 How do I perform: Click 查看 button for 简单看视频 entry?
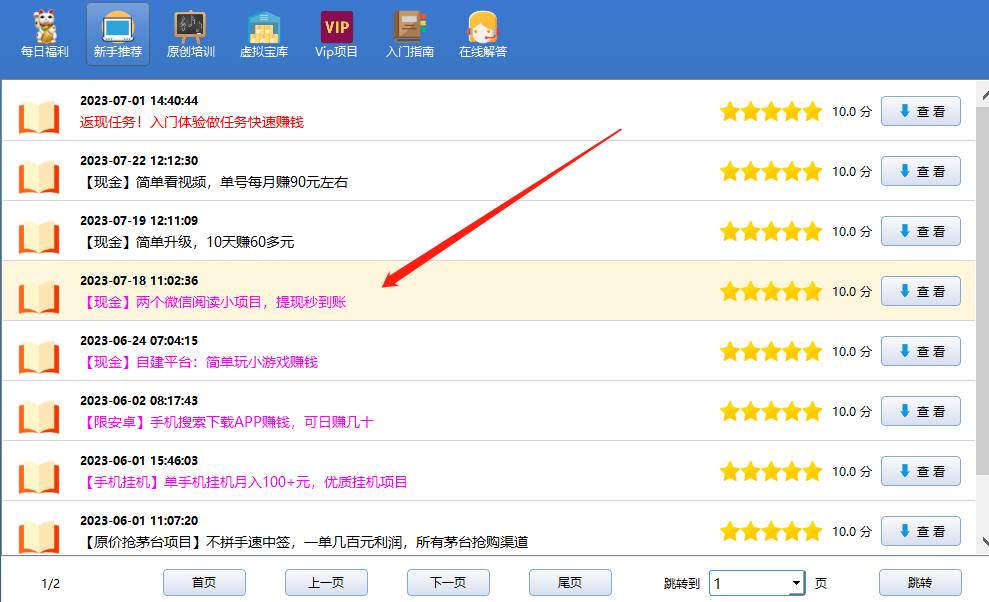click(921, 171)
